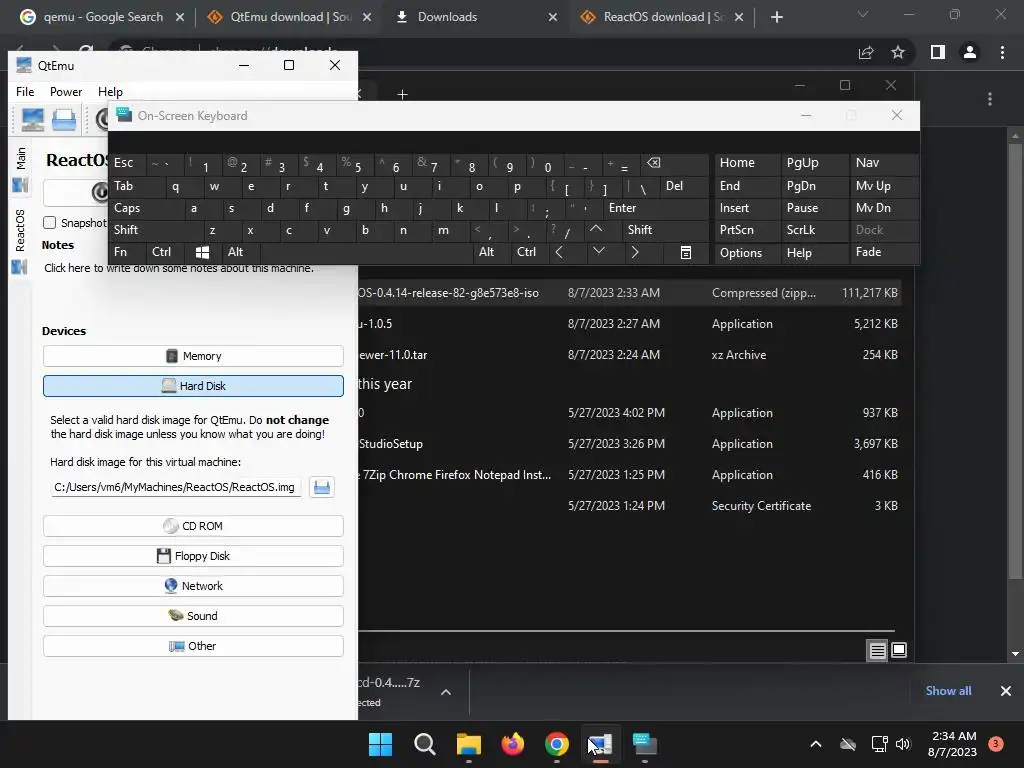Viewport: 1024px width, 768px height.
Task: Click Show all downloads link
Action: coord(948,691)
